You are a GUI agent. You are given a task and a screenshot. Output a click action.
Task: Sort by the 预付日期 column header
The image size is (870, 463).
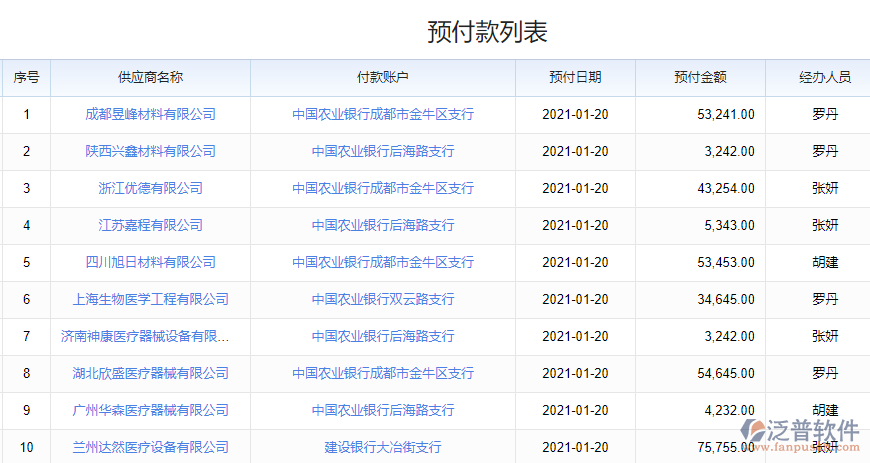(575, 77)
